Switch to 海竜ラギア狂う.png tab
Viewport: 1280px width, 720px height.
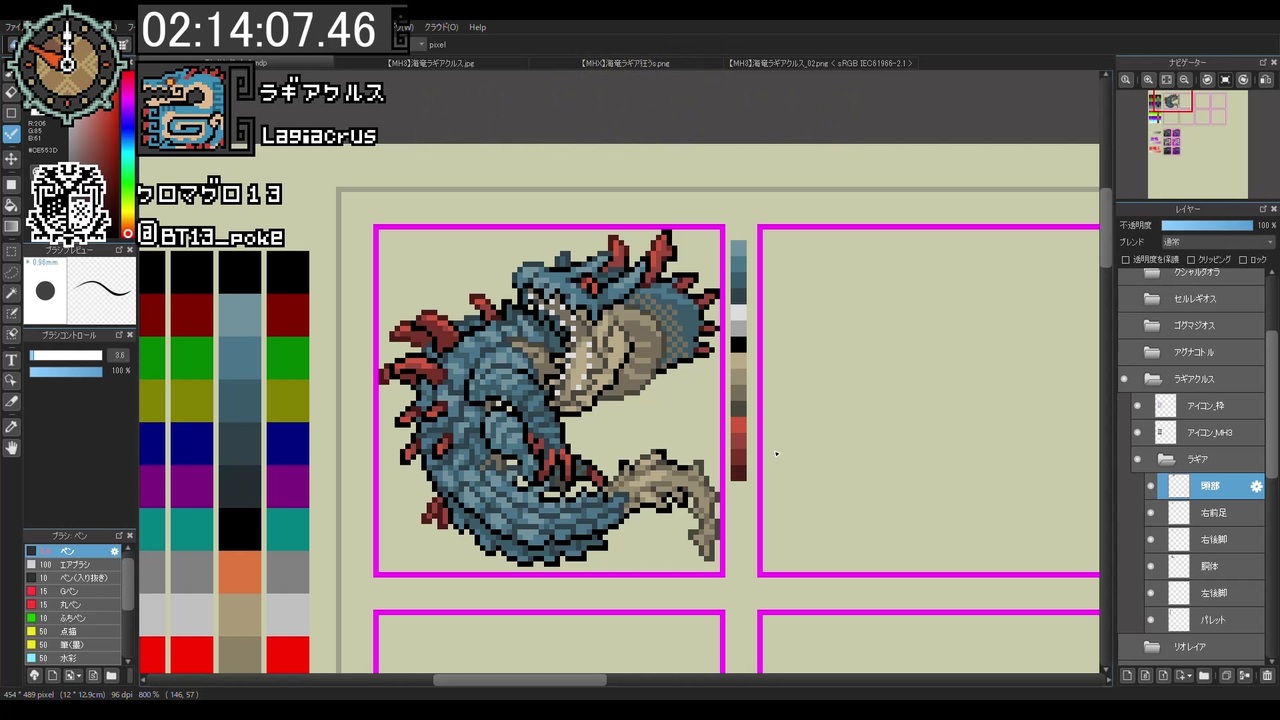click(x=624, y=63)
